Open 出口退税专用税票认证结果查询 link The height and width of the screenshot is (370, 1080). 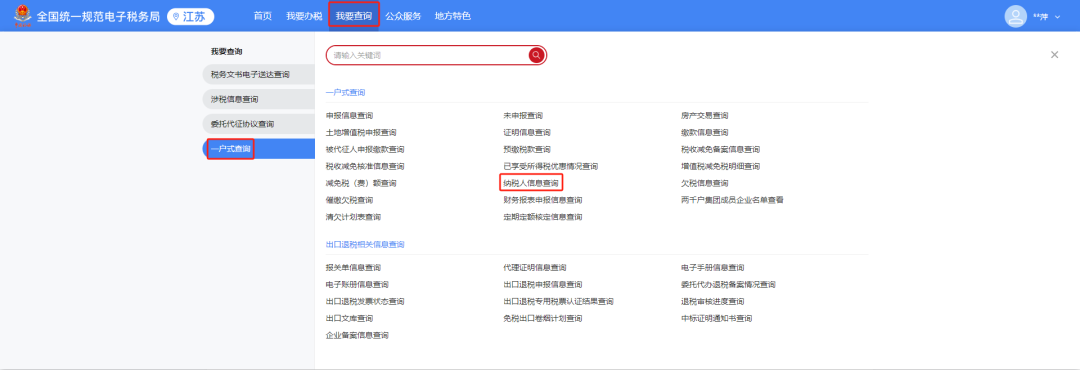click(x=559, y=302)
